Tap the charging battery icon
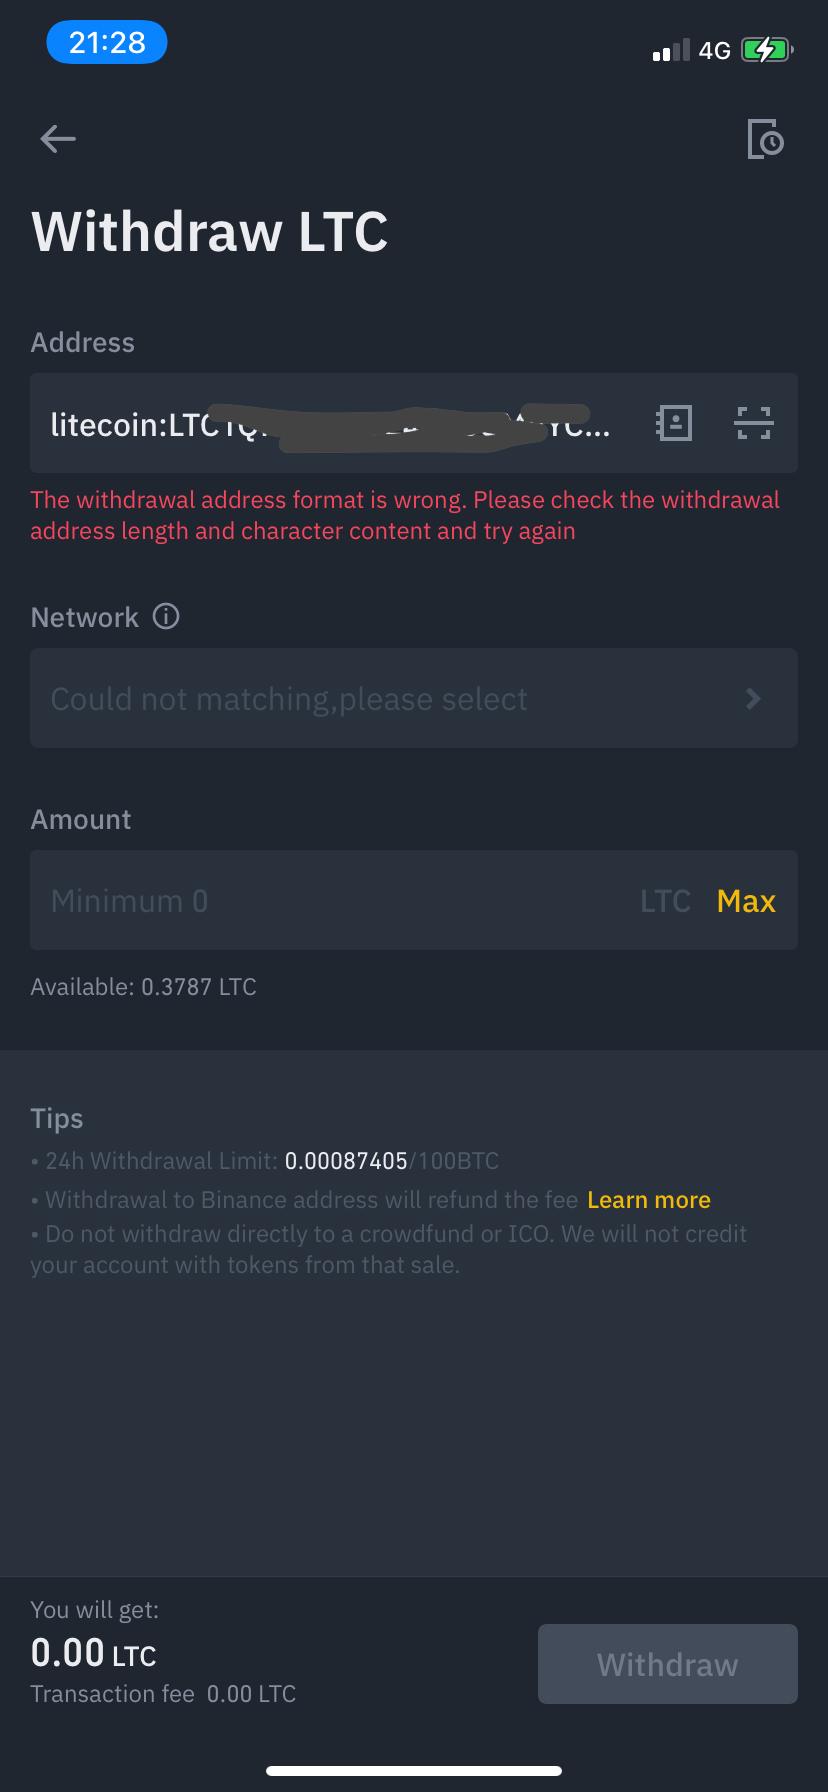Viewport: 828px width, 1792px height. pyautogui.click(x=766, y=49)
